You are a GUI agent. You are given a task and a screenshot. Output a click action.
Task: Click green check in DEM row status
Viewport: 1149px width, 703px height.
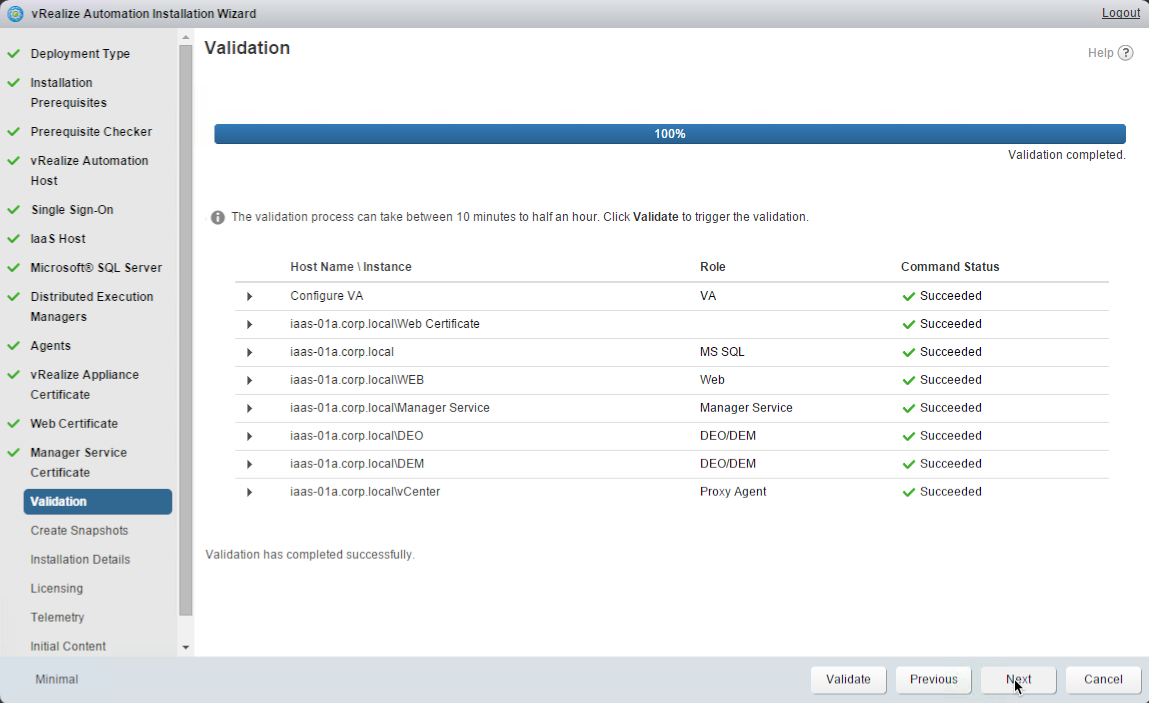click(x=909, y=463)
